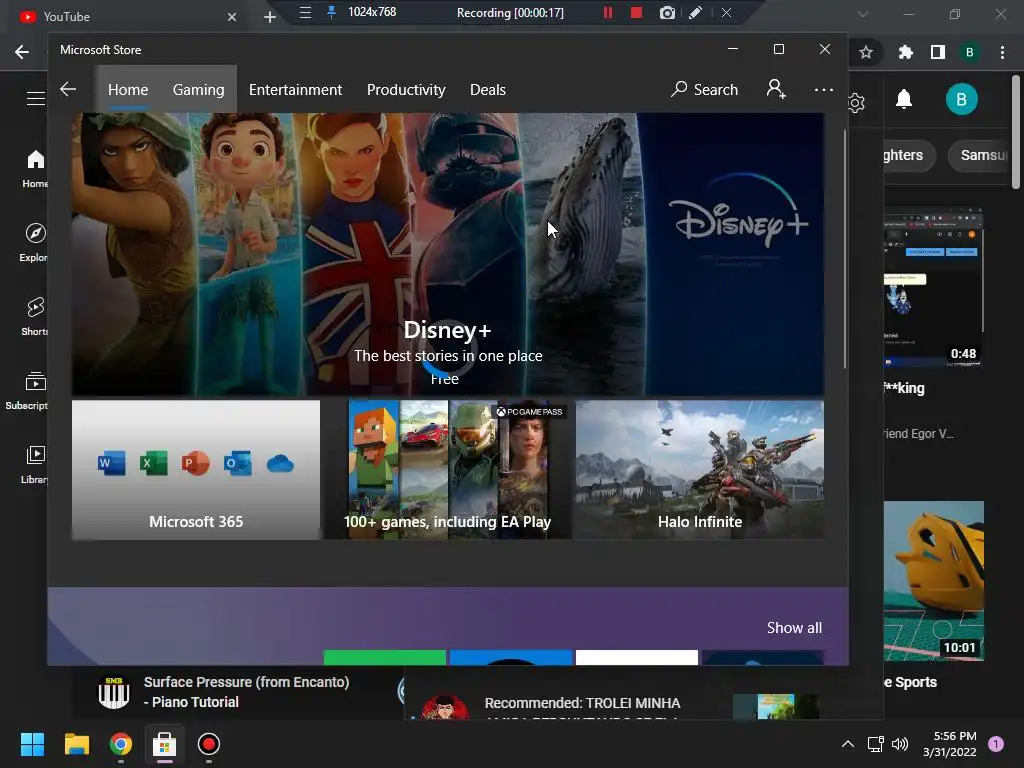This screenshot has height=768, width=1024.
Task: Open YouTube account avatar B
Action: [x=961, y=99]
